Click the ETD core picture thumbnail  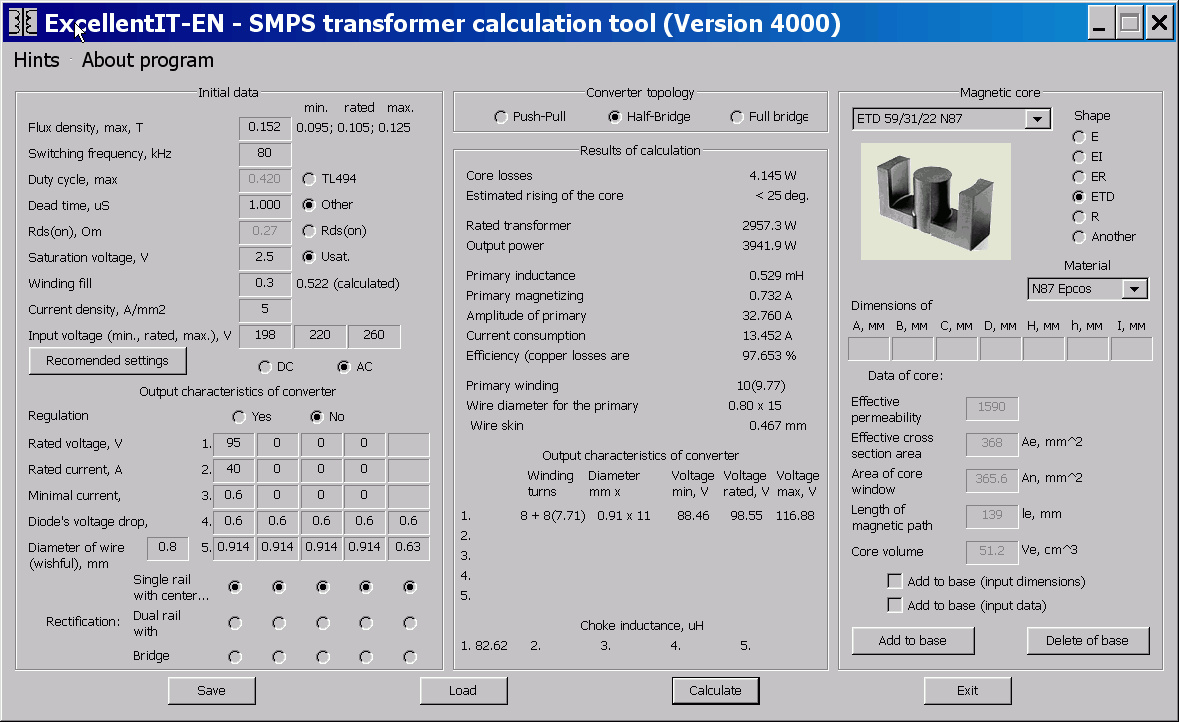click(x=935, y=202)
